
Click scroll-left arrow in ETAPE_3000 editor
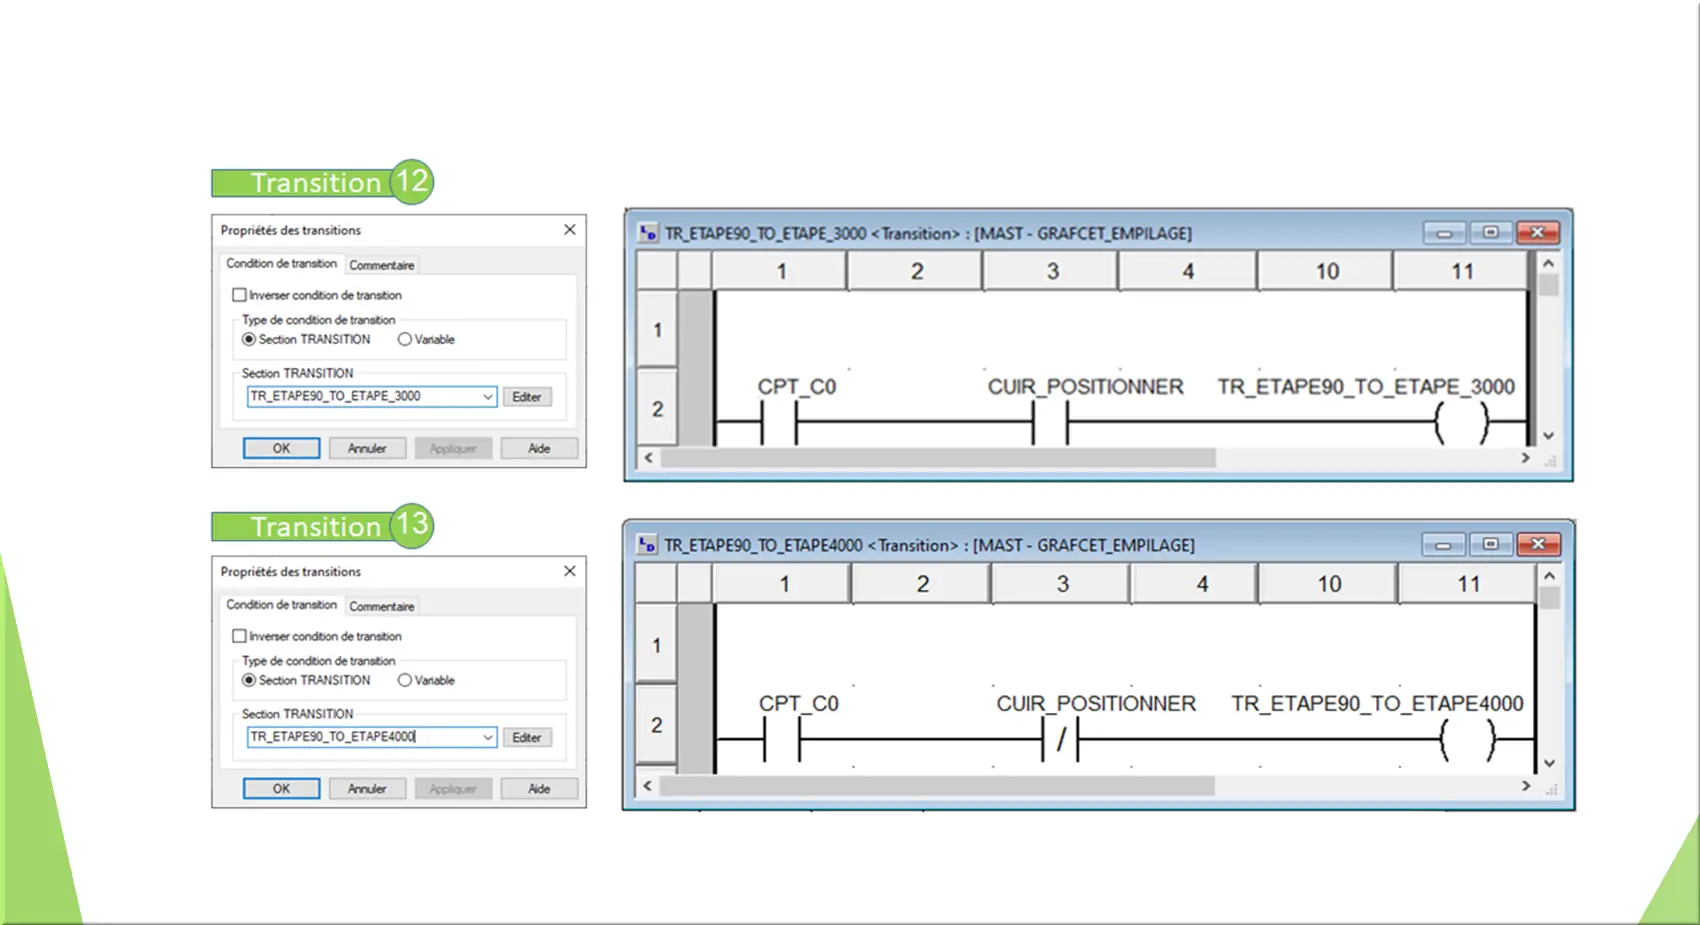tap(649, 458)
